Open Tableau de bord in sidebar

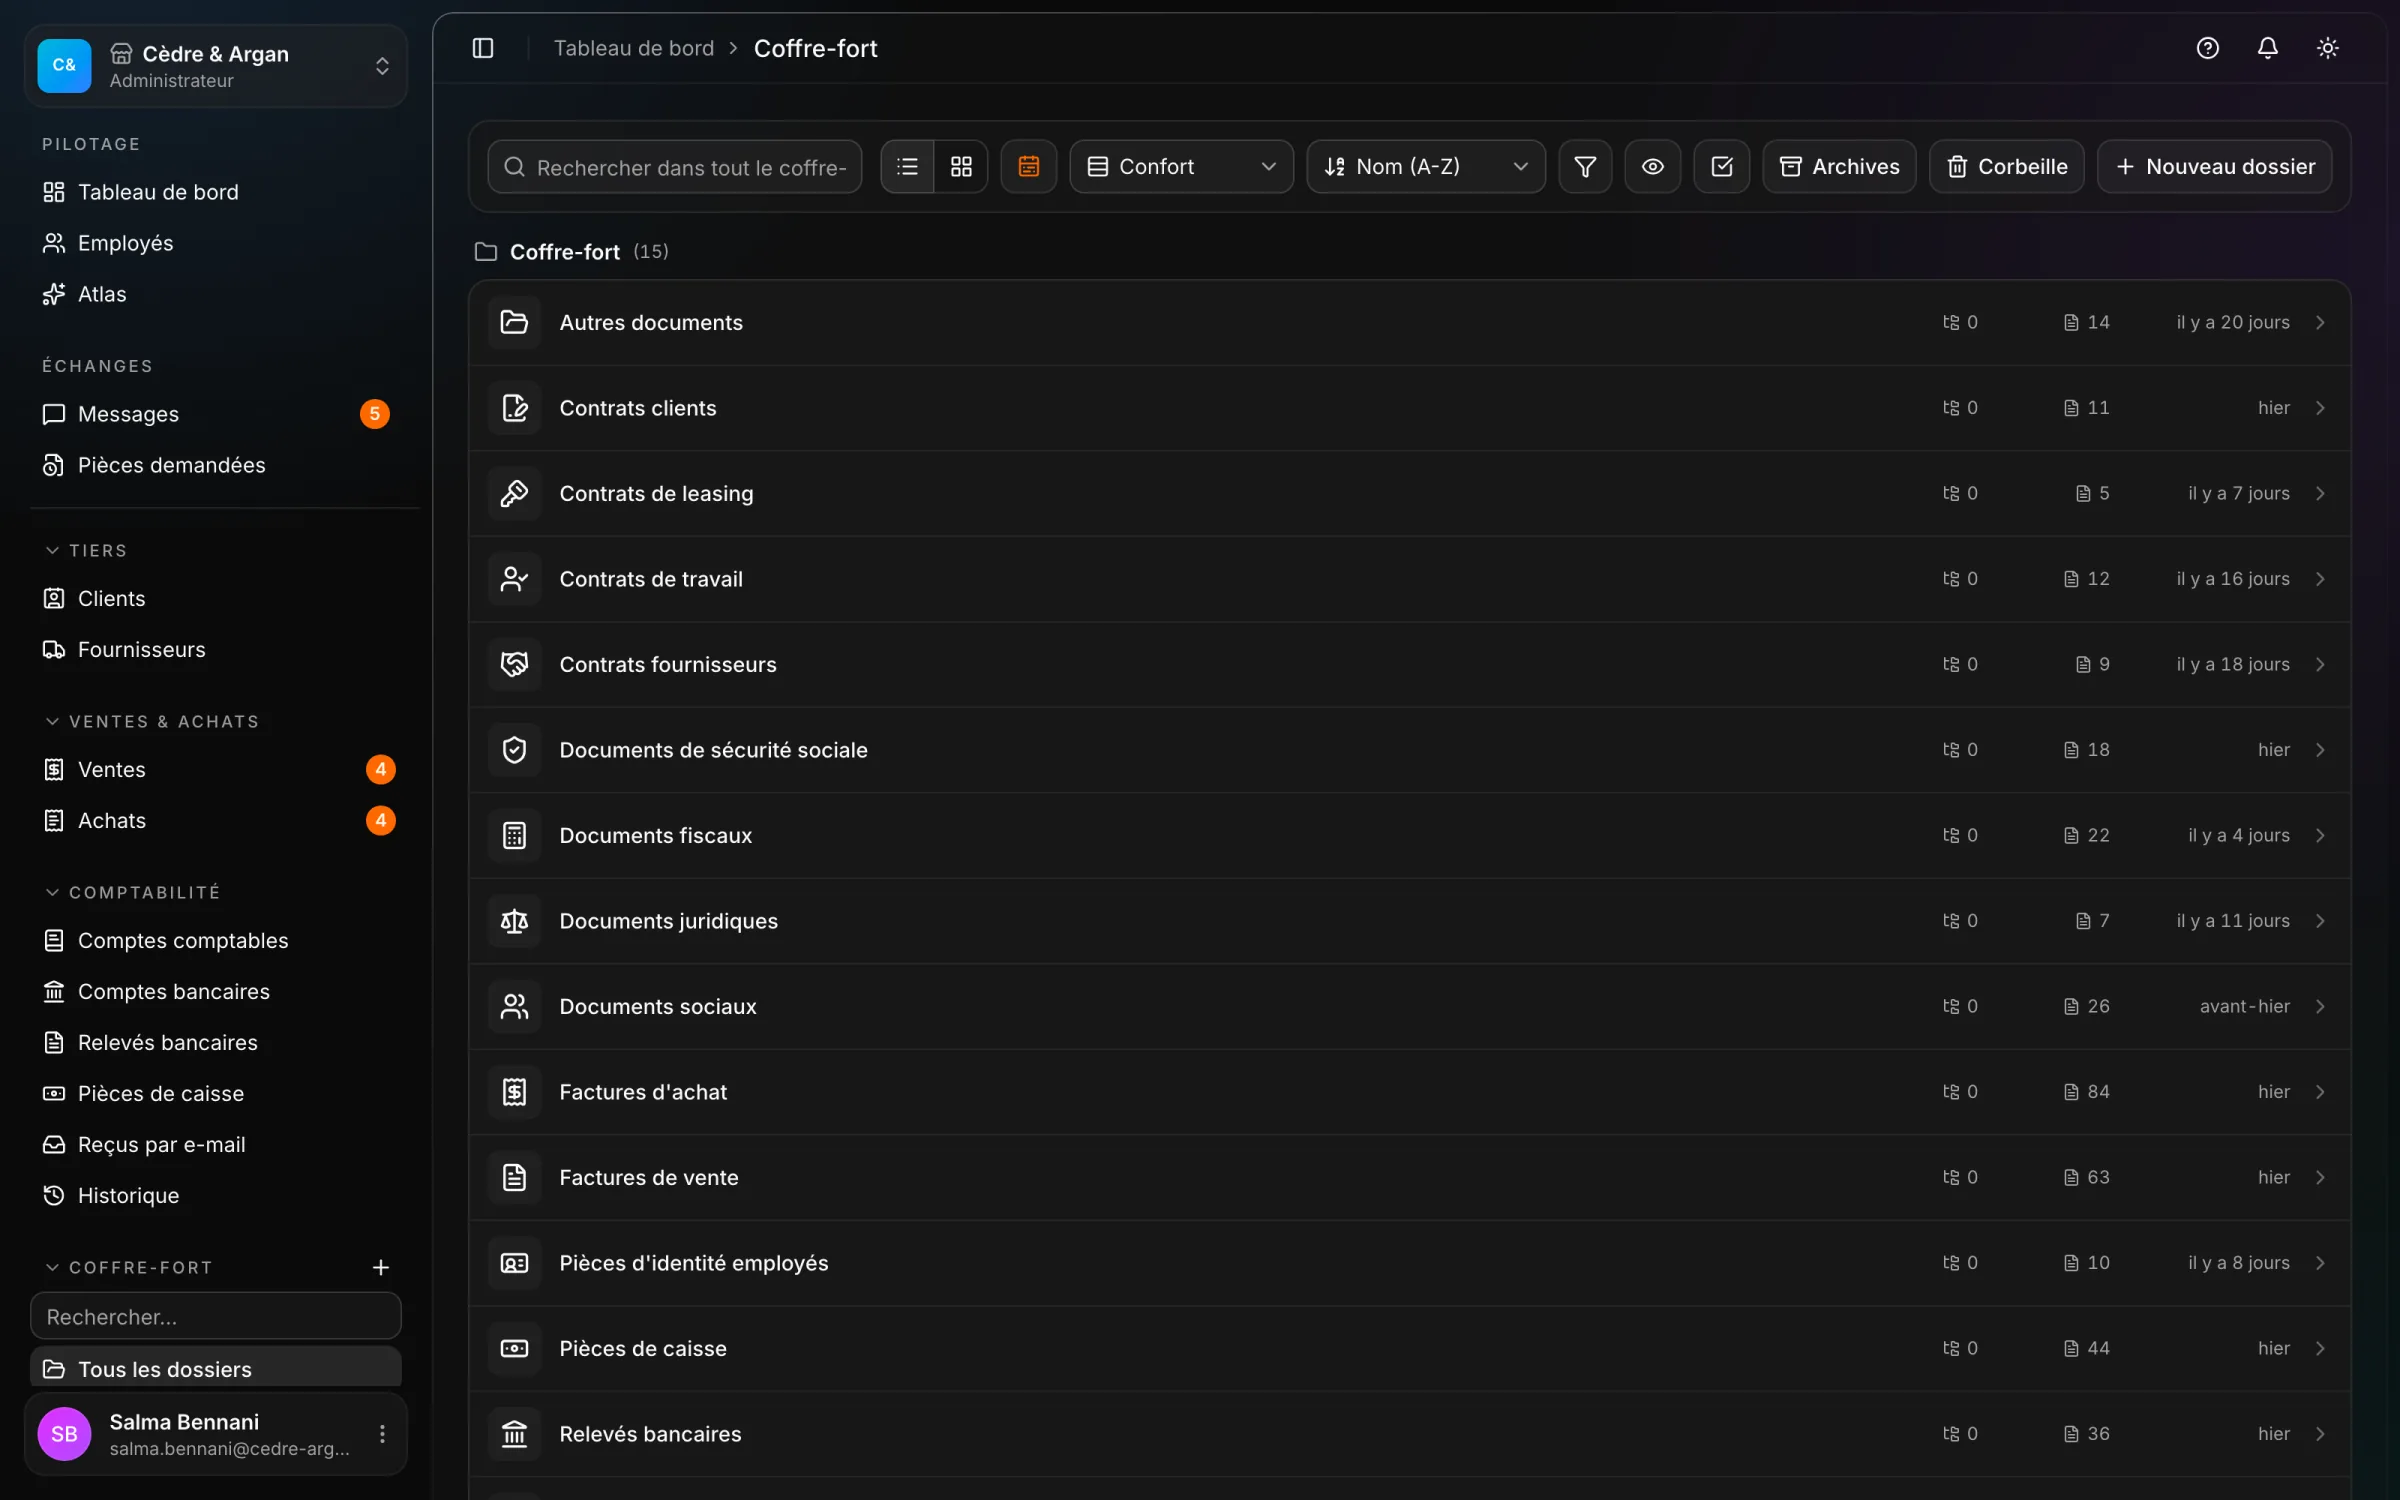coord(215,192)
